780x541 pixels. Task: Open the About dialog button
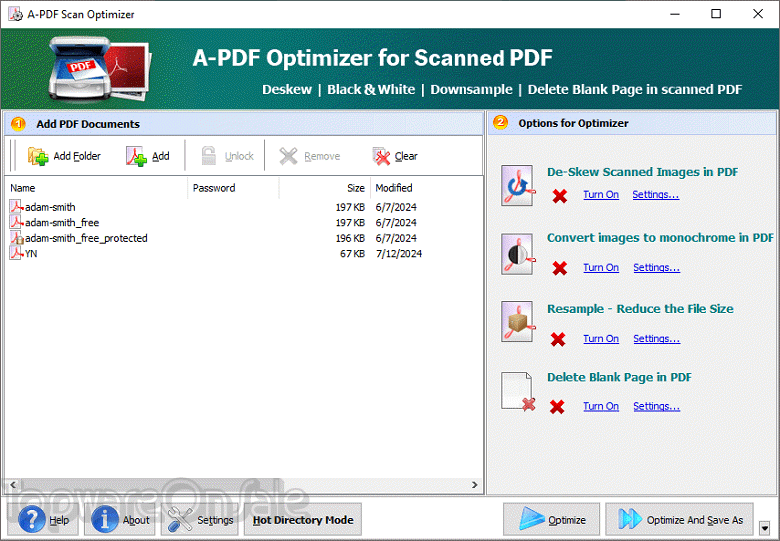coord(120,520)
